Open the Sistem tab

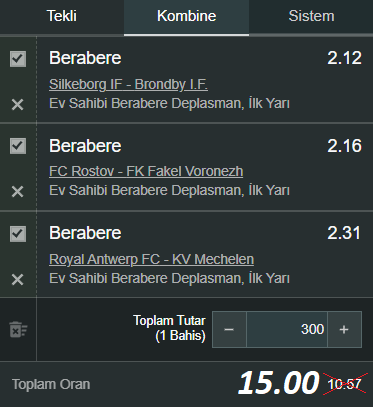[311, 16]
